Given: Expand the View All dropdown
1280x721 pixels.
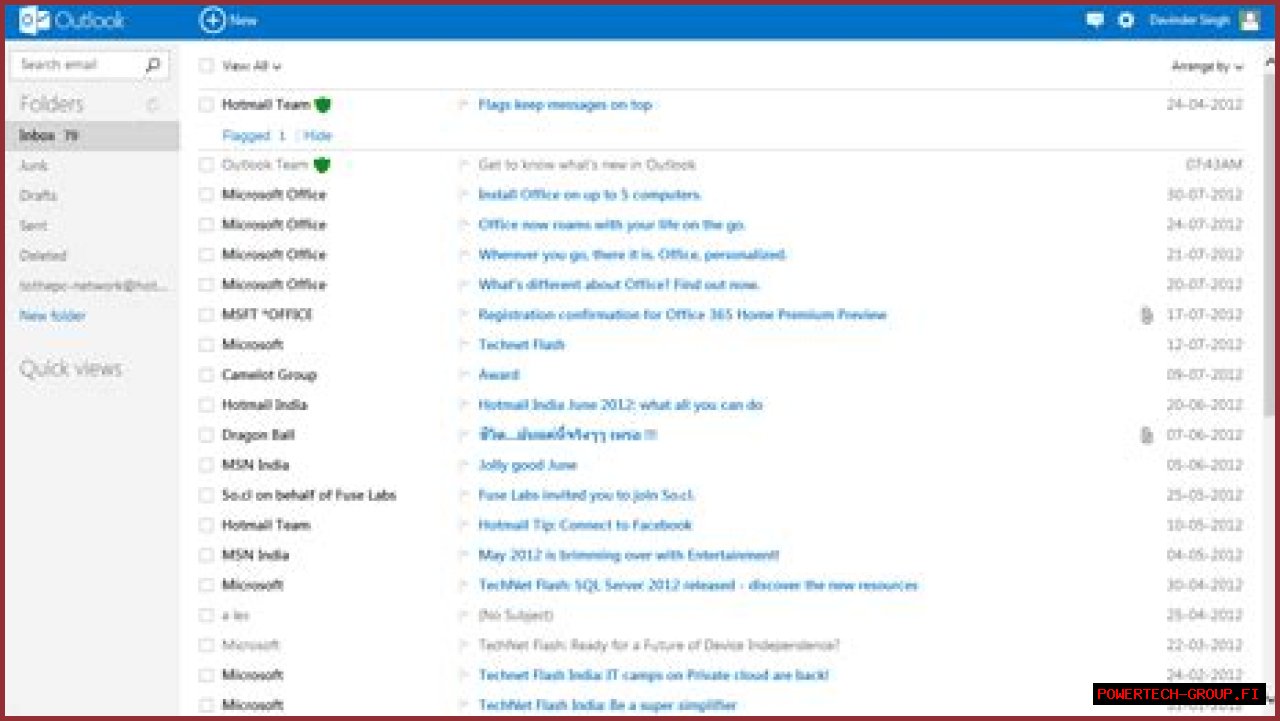Looking at the screenshot, I should pos(252,66).
